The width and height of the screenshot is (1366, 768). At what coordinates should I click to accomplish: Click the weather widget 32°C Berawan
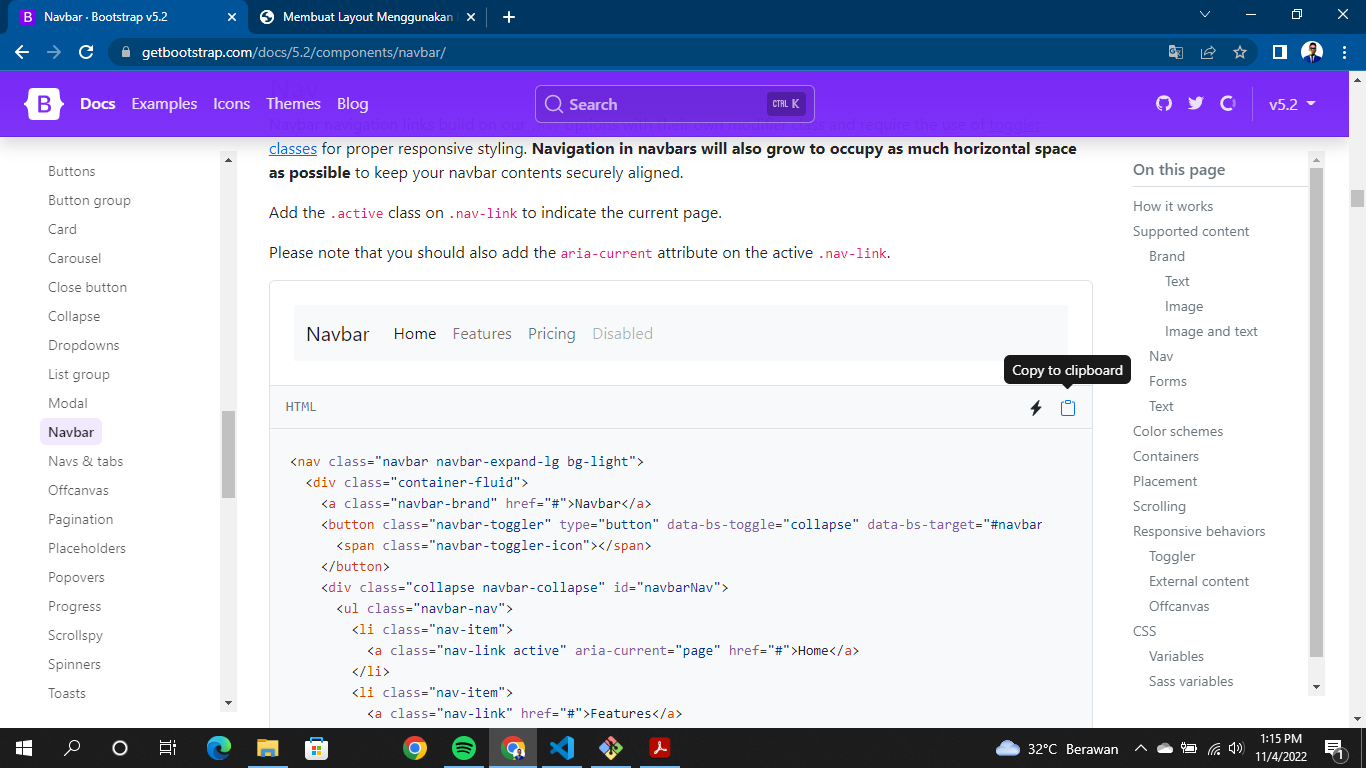click(x=1057, y=748)
